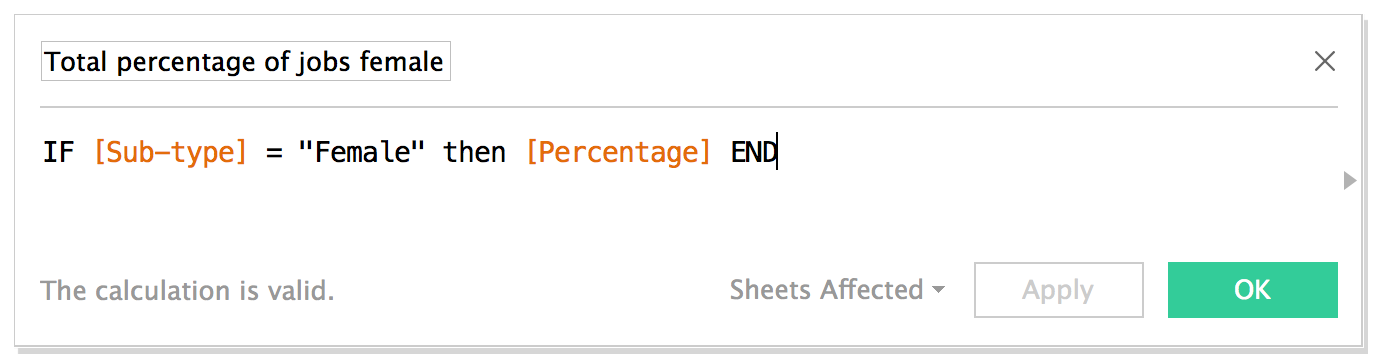
Task: Close the calculation editor with the X
Action: (x=1324, y=62)
